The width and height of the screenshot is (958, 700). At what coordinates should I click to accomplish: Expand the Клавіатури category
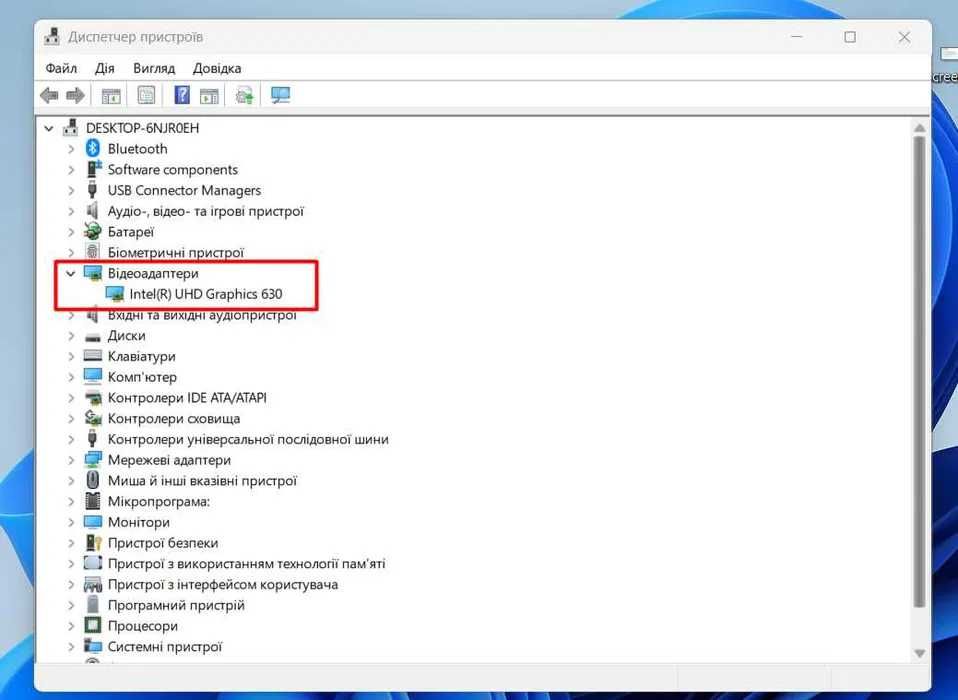[x=71, y=357]
